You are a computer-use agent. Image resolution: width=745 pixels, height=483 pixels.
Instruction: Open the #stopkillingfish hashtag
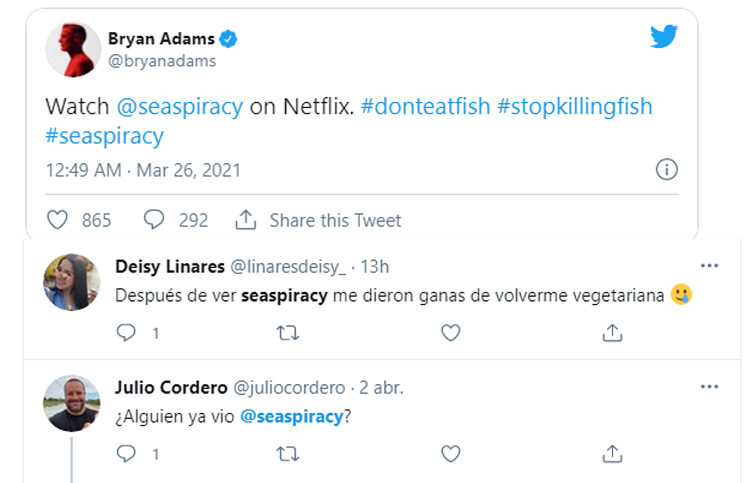click(574, 106)
